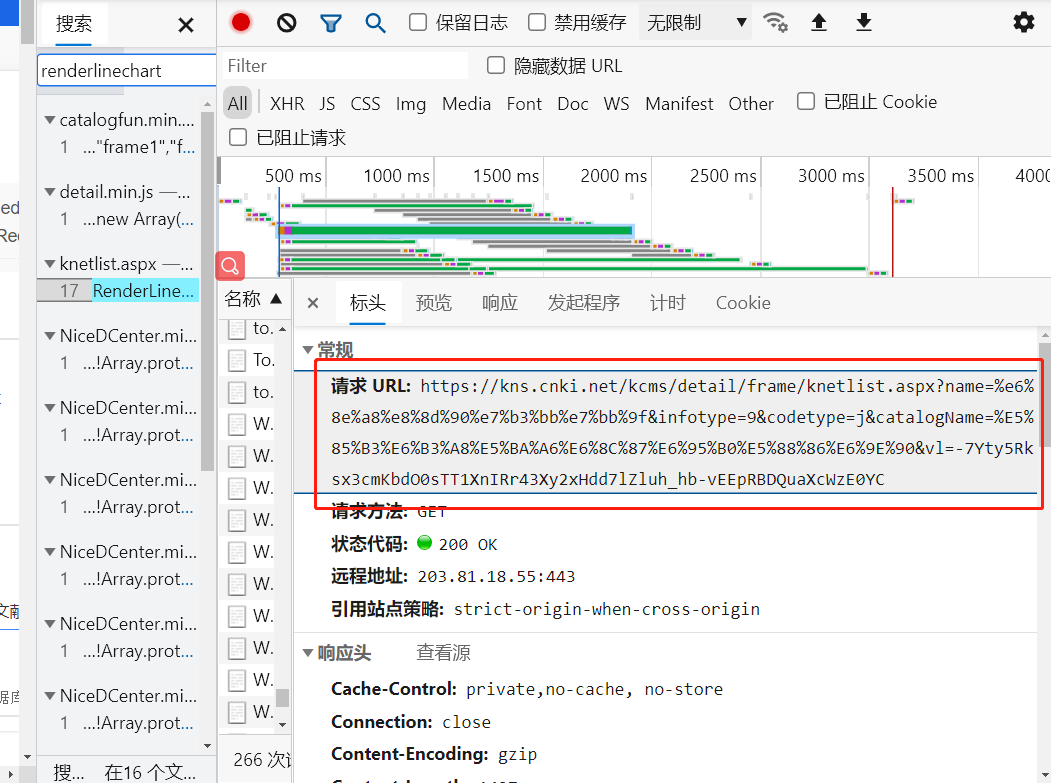Click the highlighted green timeline bar
The width and height of the screenshot is (1051, 783).
456,231
